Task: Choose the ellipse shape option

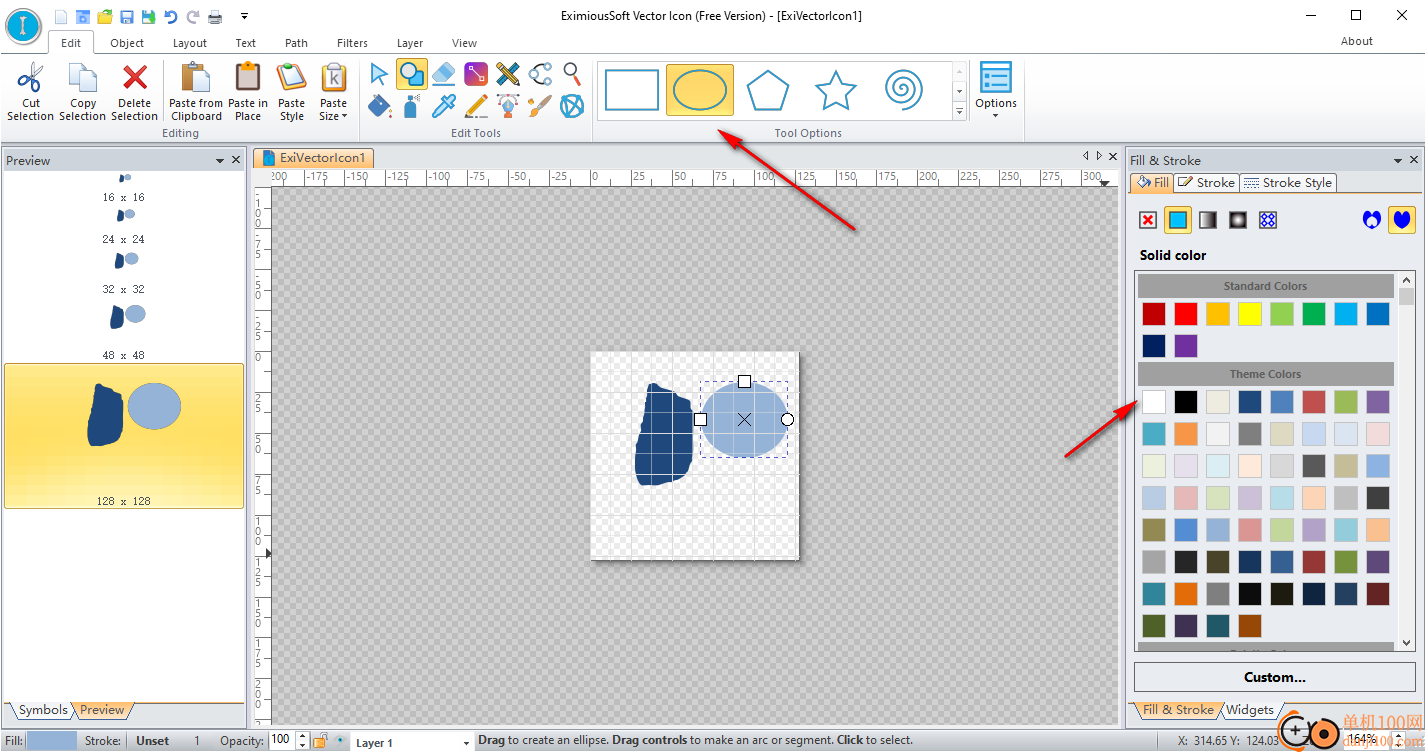Action: click(700, 90)
